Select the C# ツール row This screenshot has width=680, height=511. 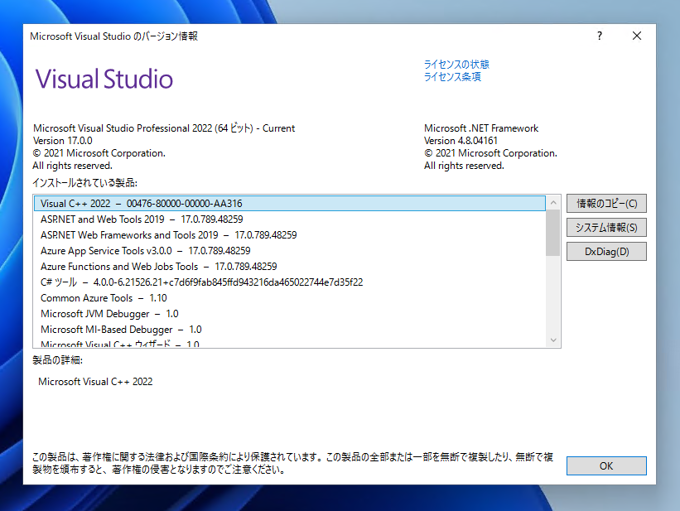coord(290,282)
